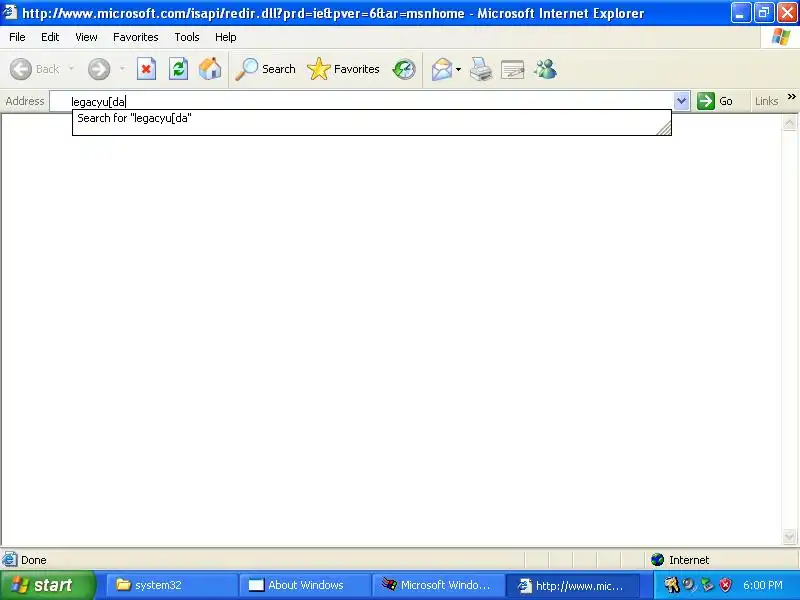
Task: Open the Tools menu
Action: [187, 37]
